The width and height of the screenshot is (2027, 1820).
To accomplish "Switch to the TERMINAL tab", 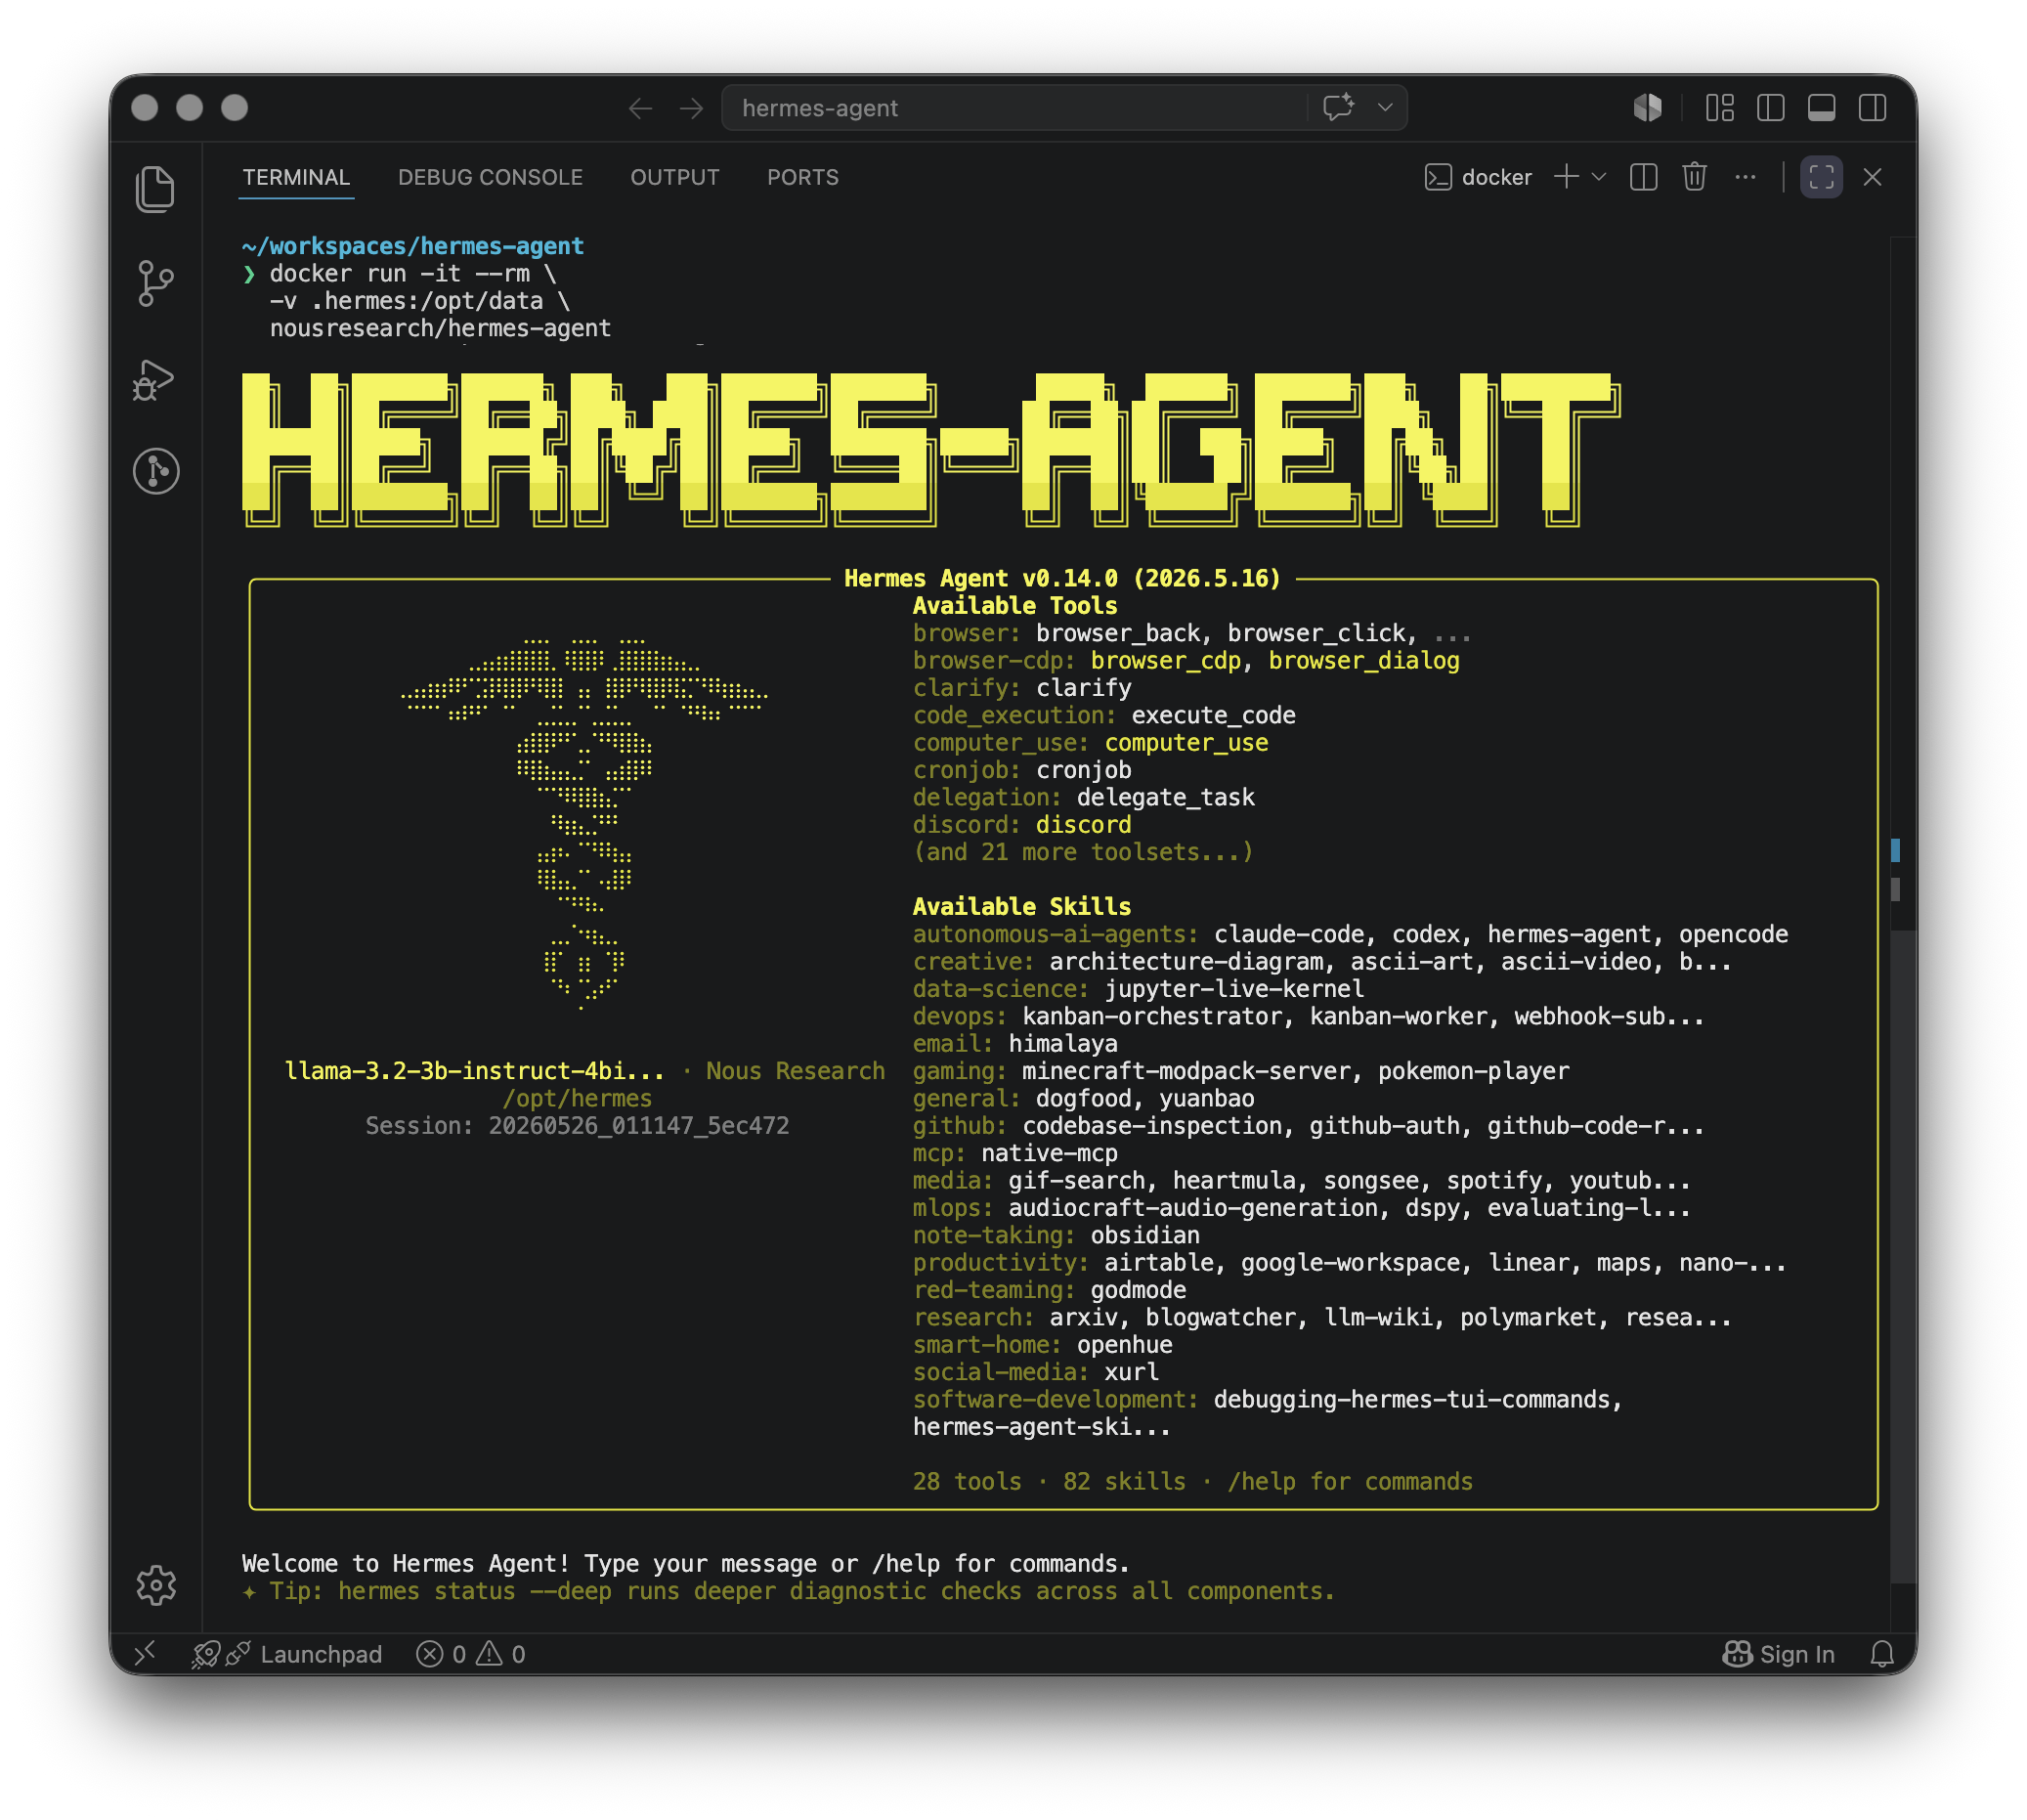I will click(296, 177).
